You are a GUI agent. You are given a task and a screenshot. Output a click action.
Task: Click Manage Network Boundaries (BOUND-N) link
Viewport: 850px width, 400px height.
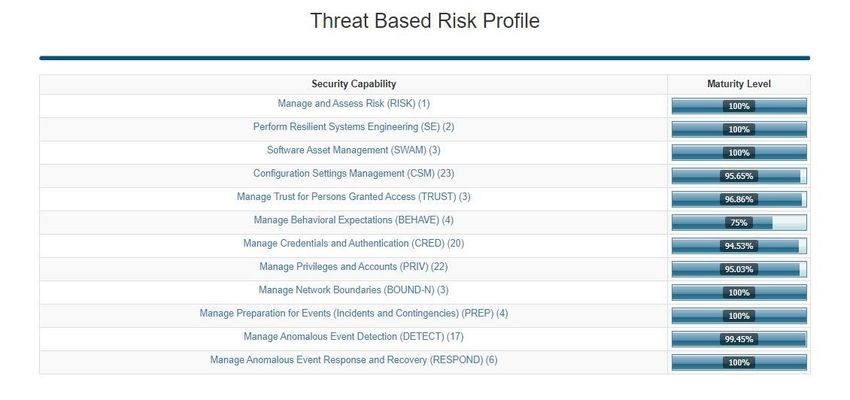tap(353, 290)
